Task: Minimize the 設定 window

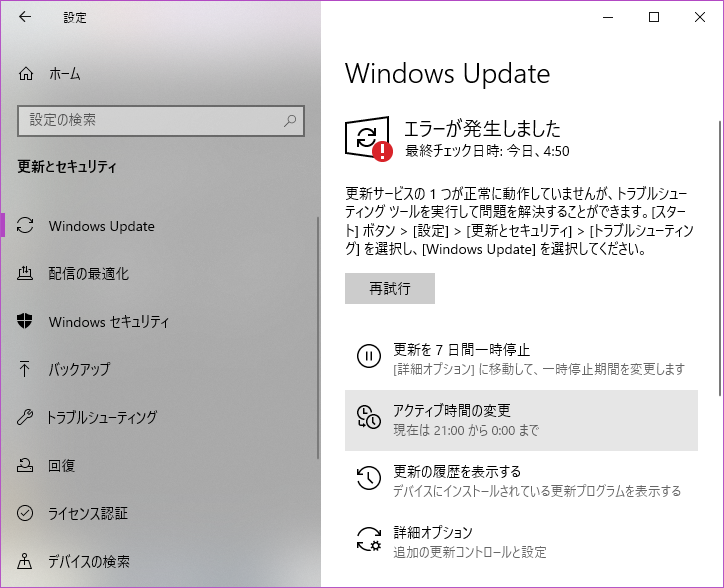Action: [x=608, y=18]
